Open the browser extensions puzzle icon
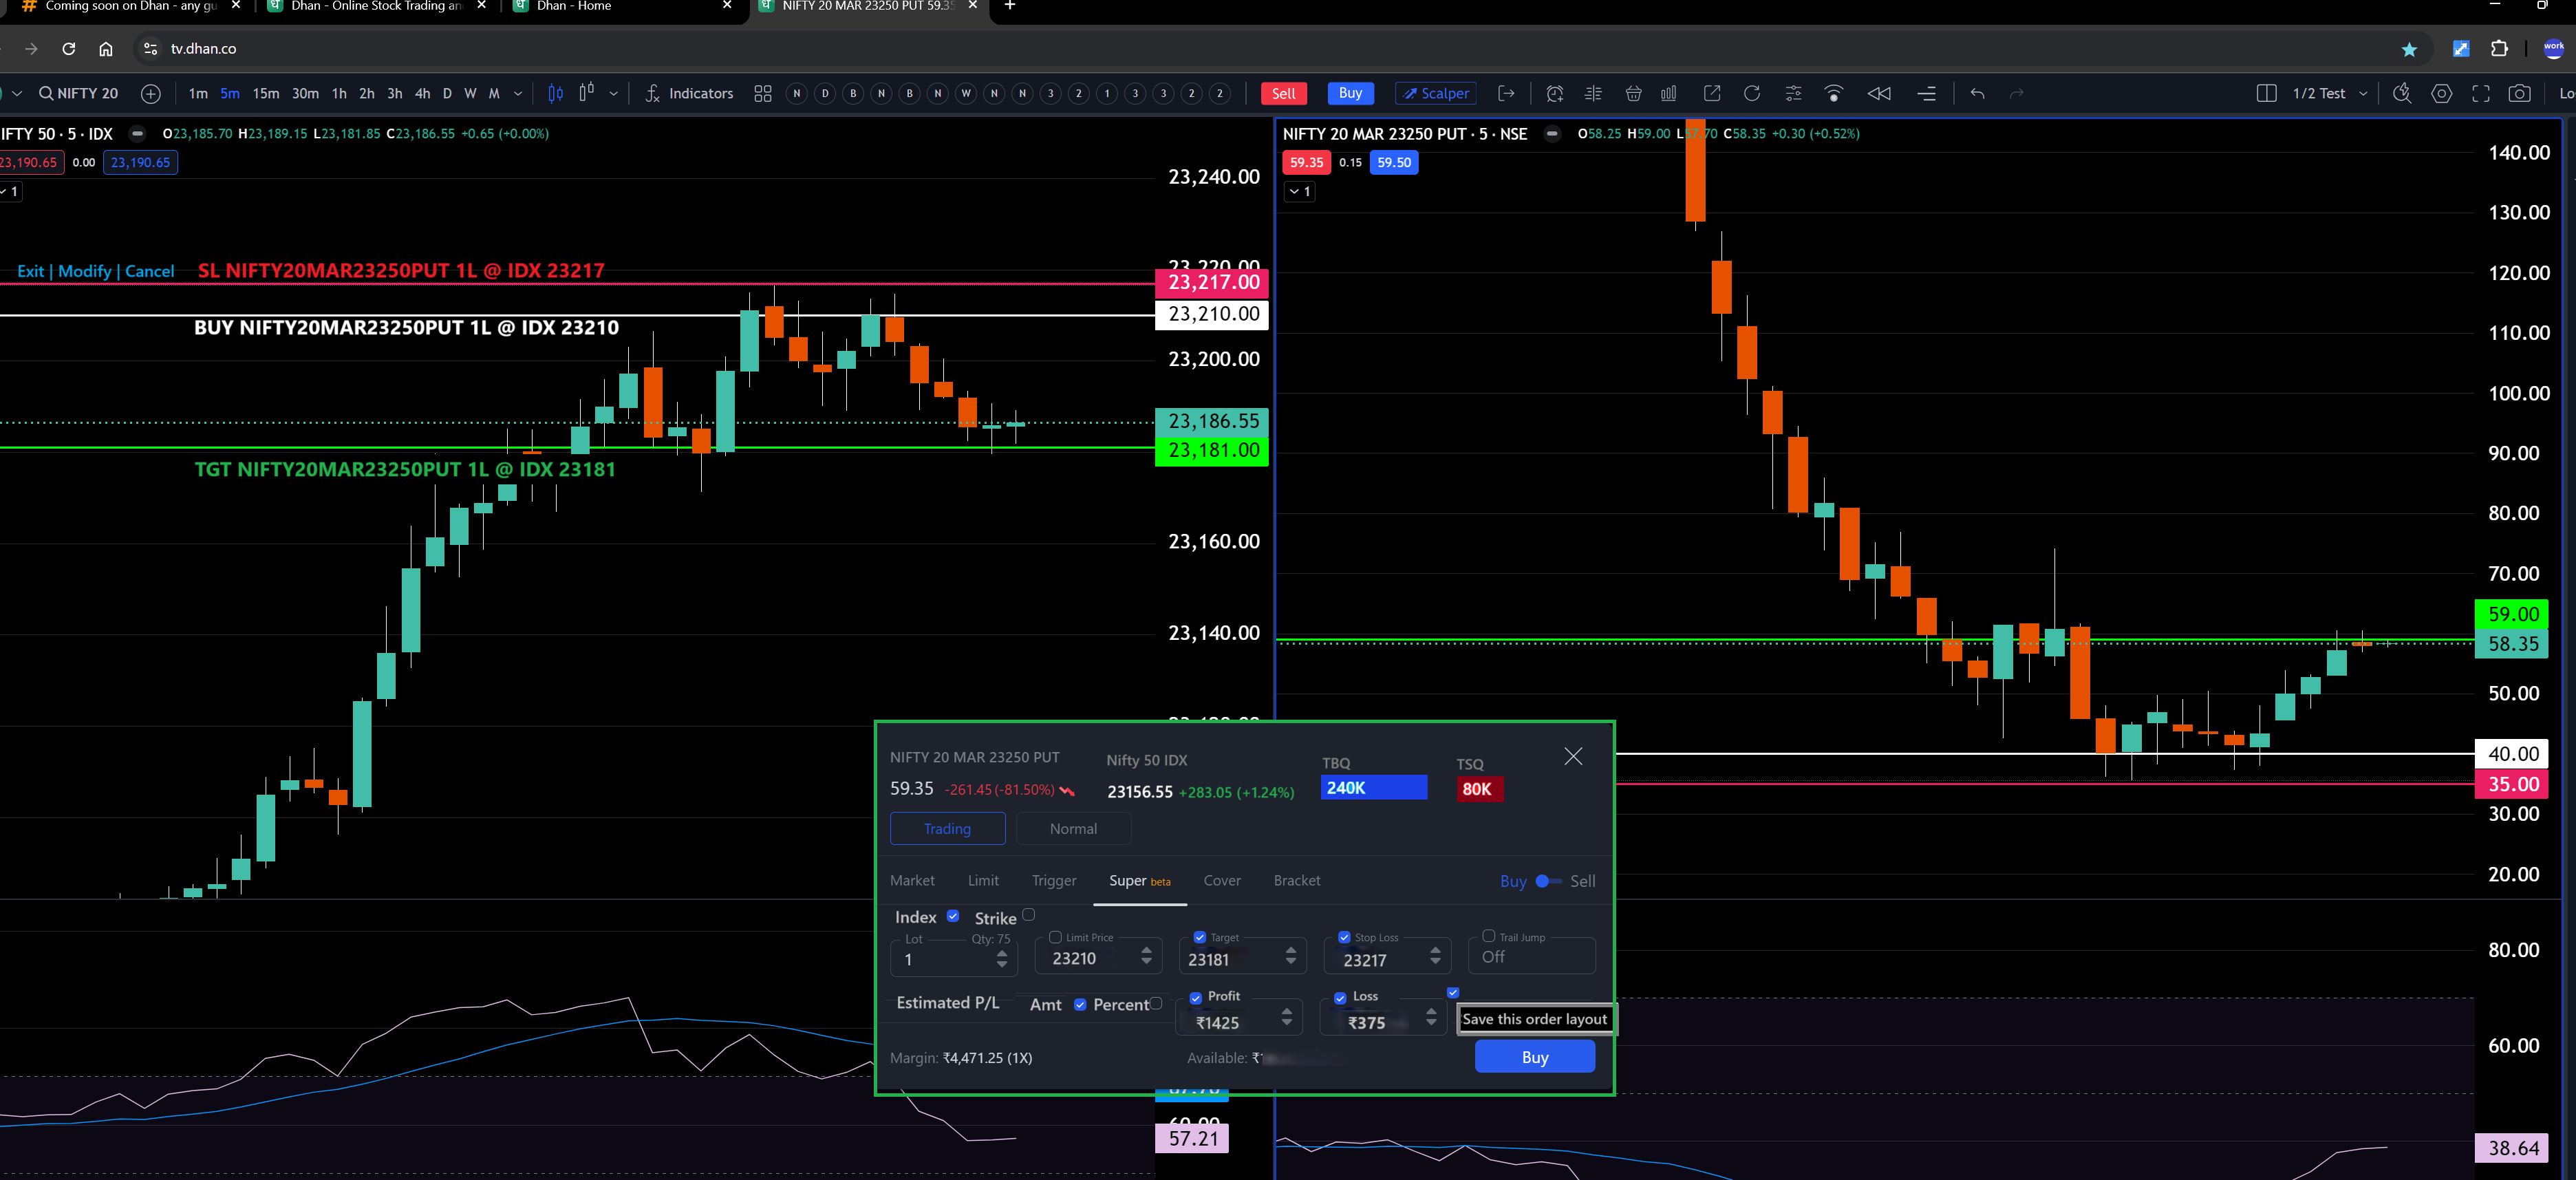2576x1180 pixels. pyautogui.click(x=2499, y=49)
